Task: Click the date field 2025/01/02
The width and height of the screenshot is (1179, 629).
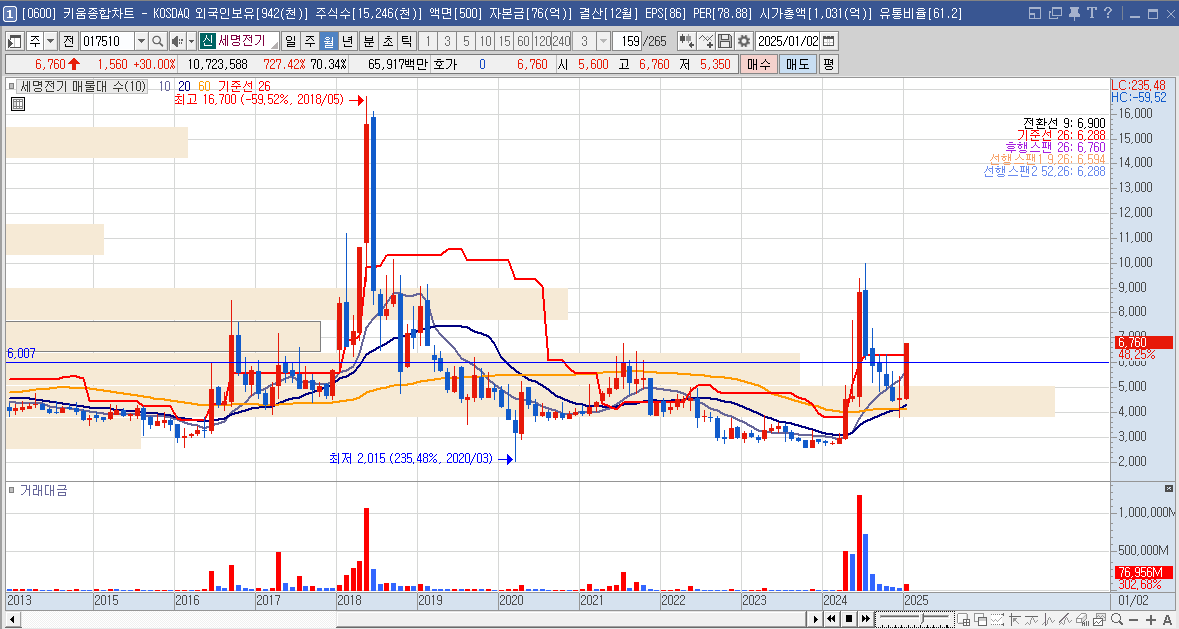Action: tap(788, 41)
